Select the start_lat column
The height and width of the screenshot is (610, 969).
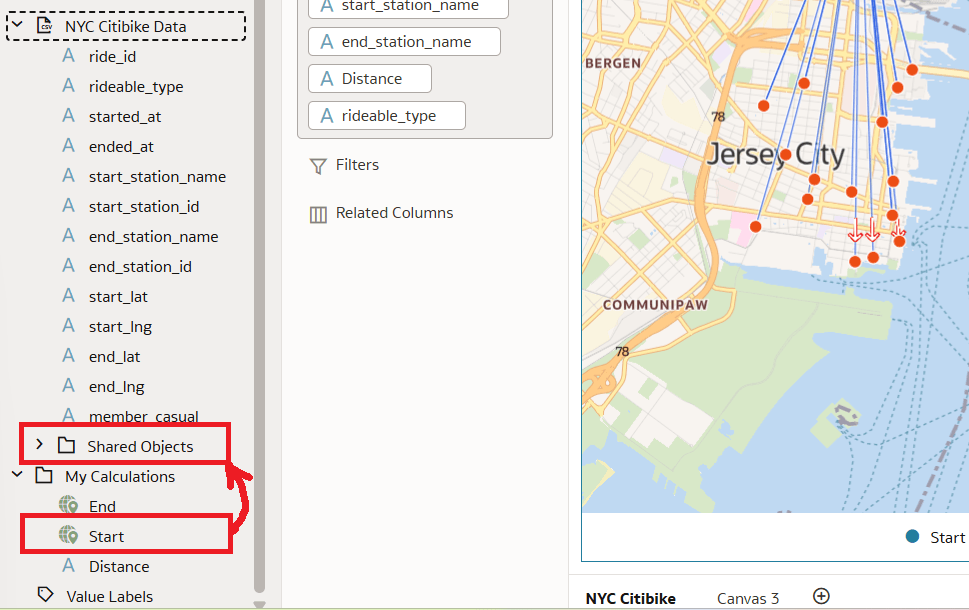coord(118,297)
